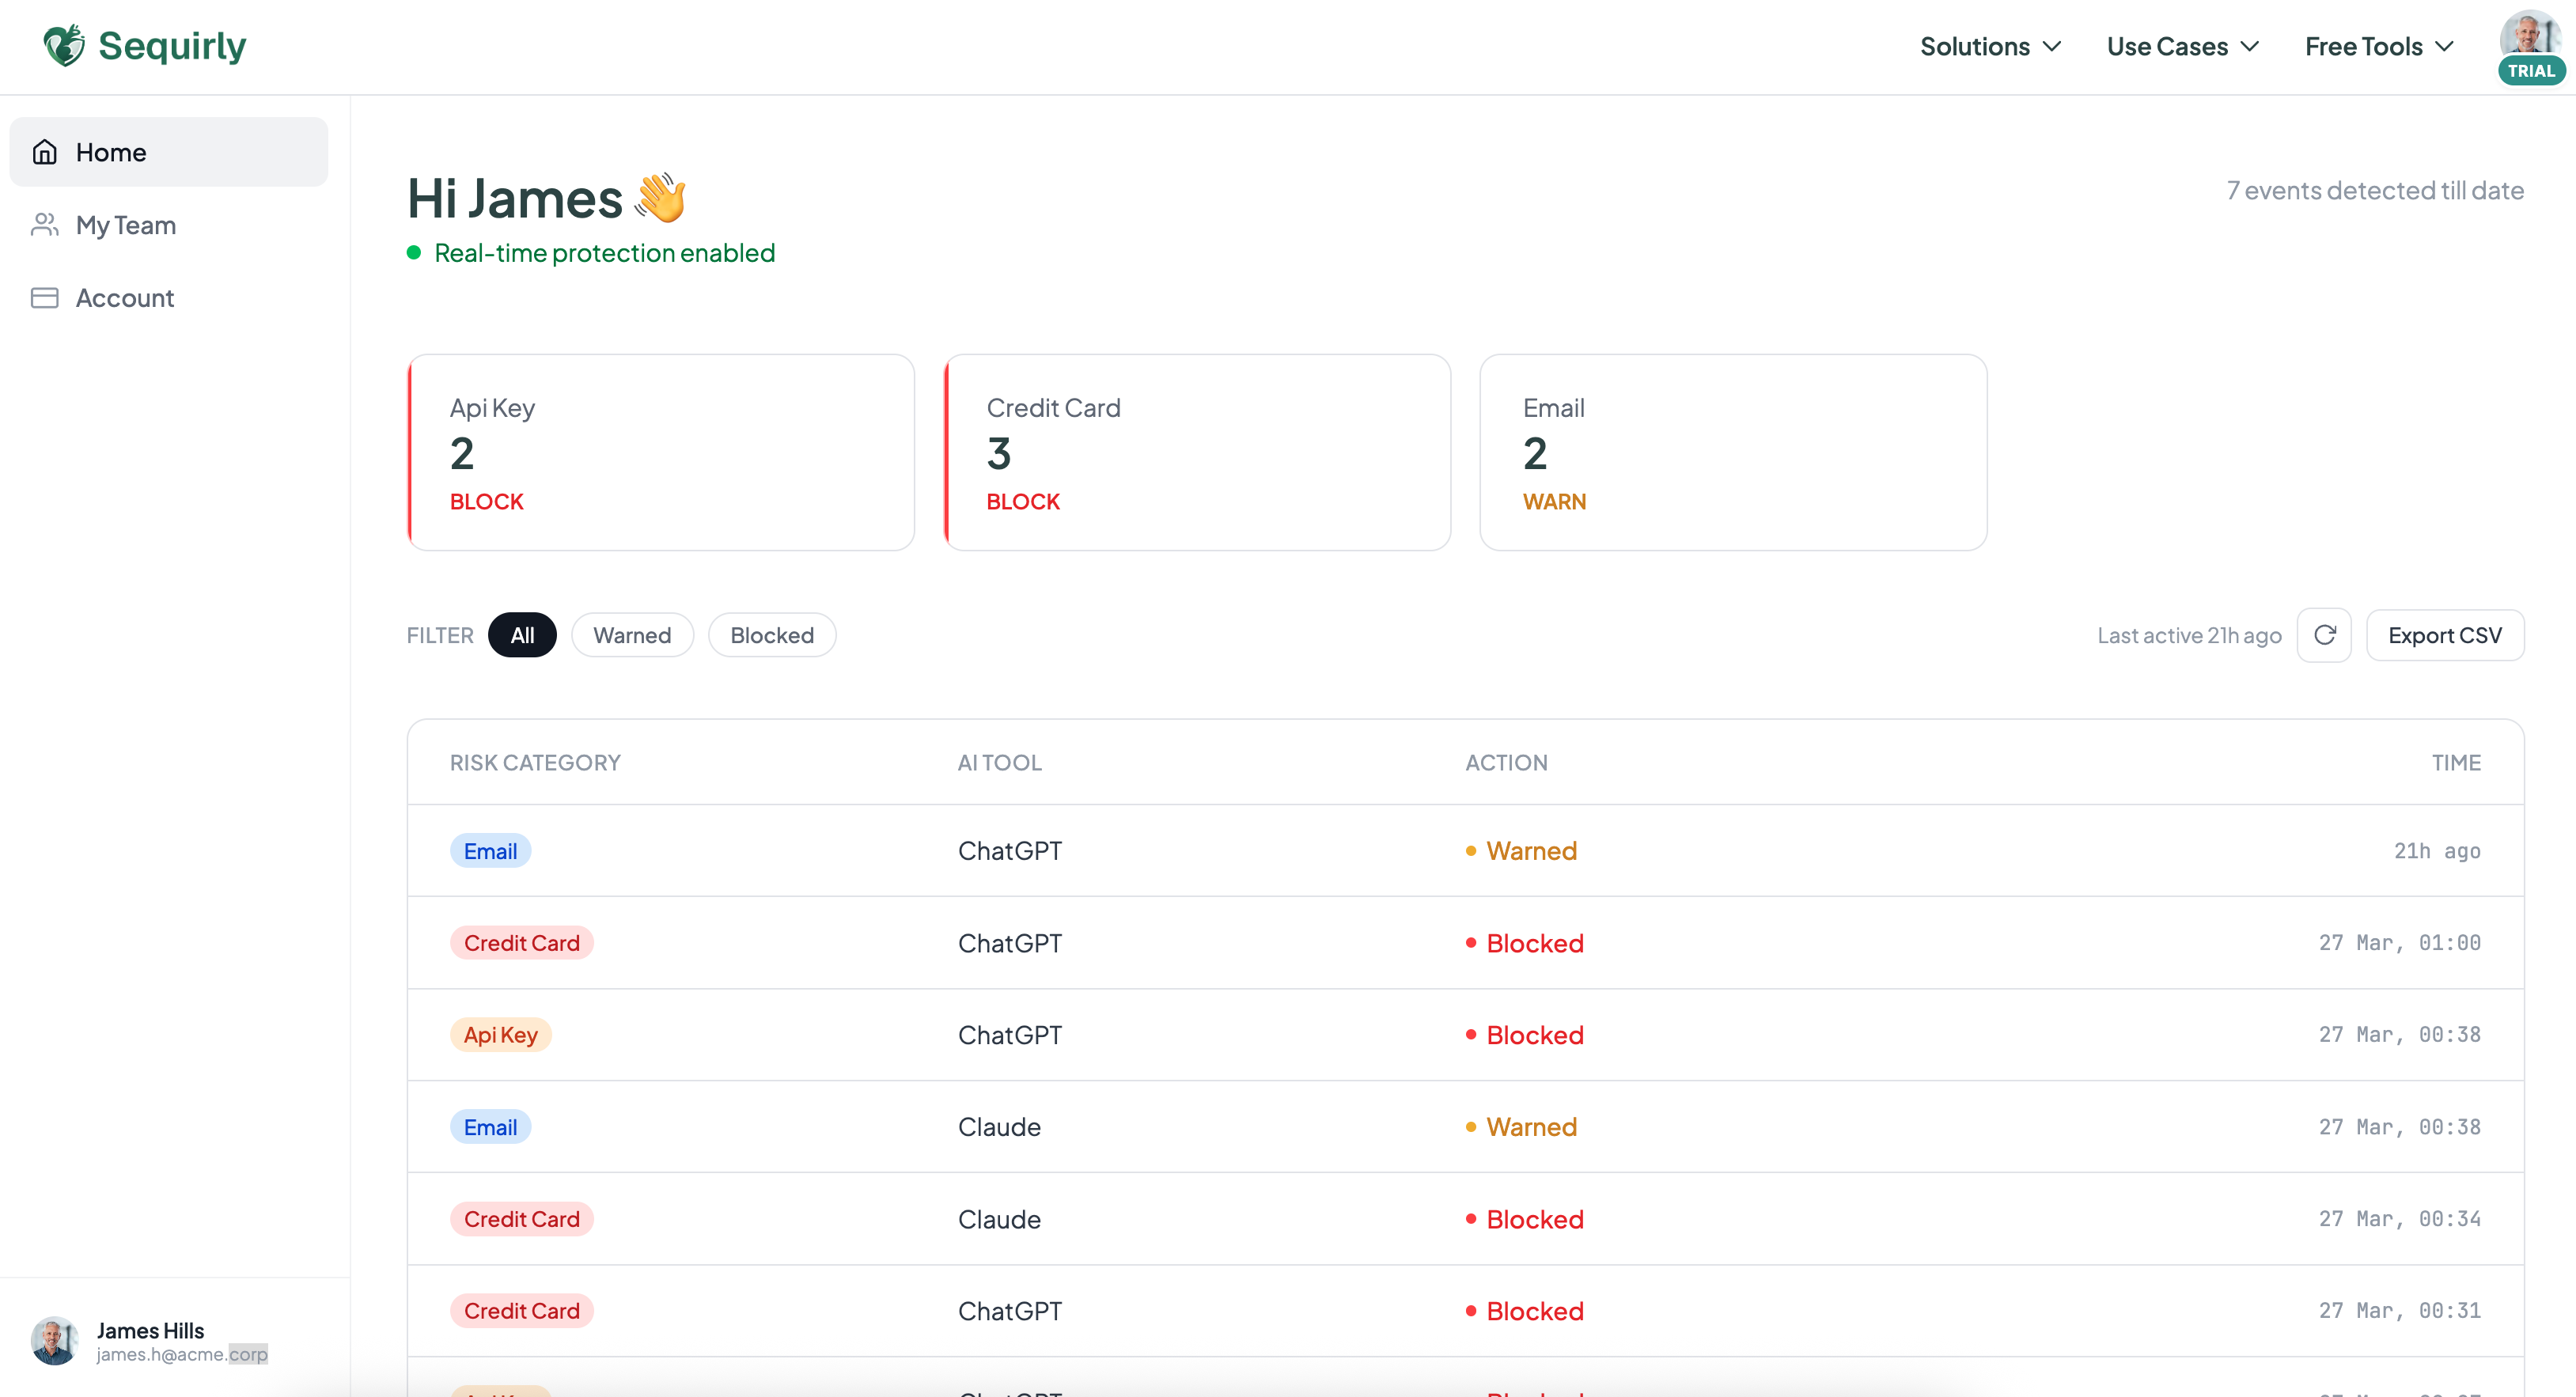Select the Credit Card stats card
This screenshot has width=2576, height=1397.
tap(1197, 453)
